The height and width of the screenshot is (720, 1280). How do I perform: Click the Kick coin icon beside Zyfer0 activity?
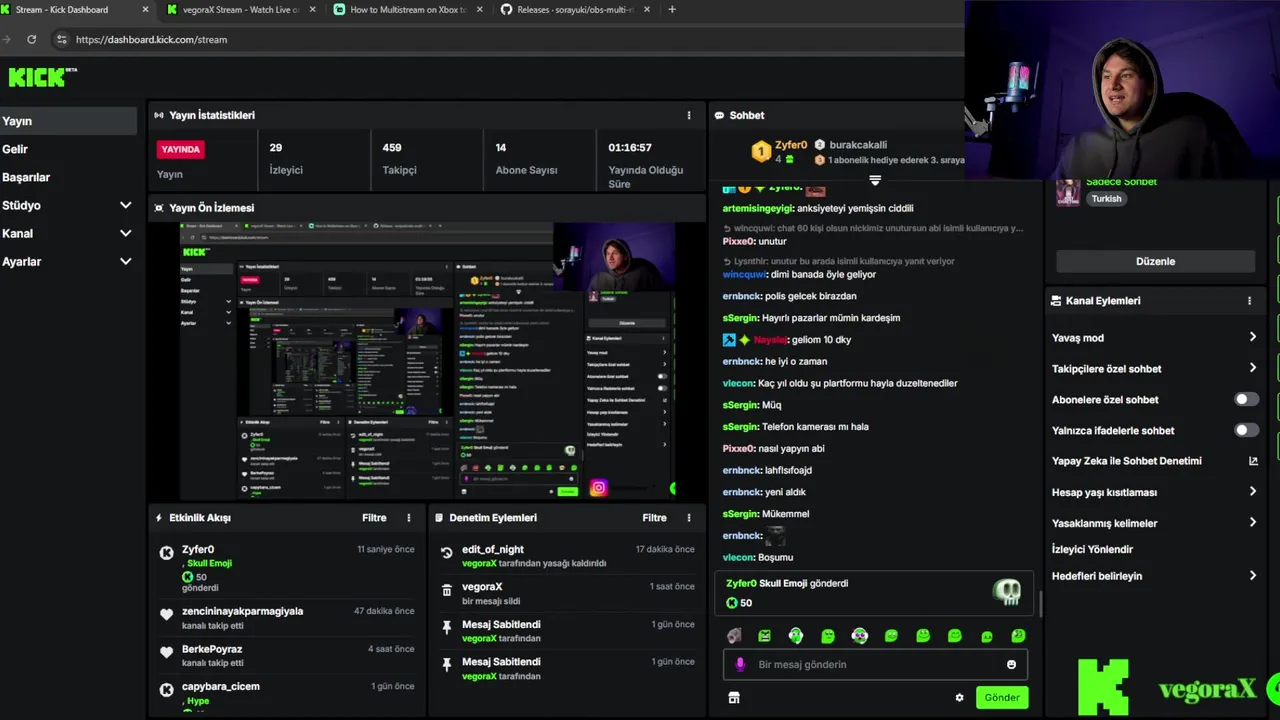(167, 553)
